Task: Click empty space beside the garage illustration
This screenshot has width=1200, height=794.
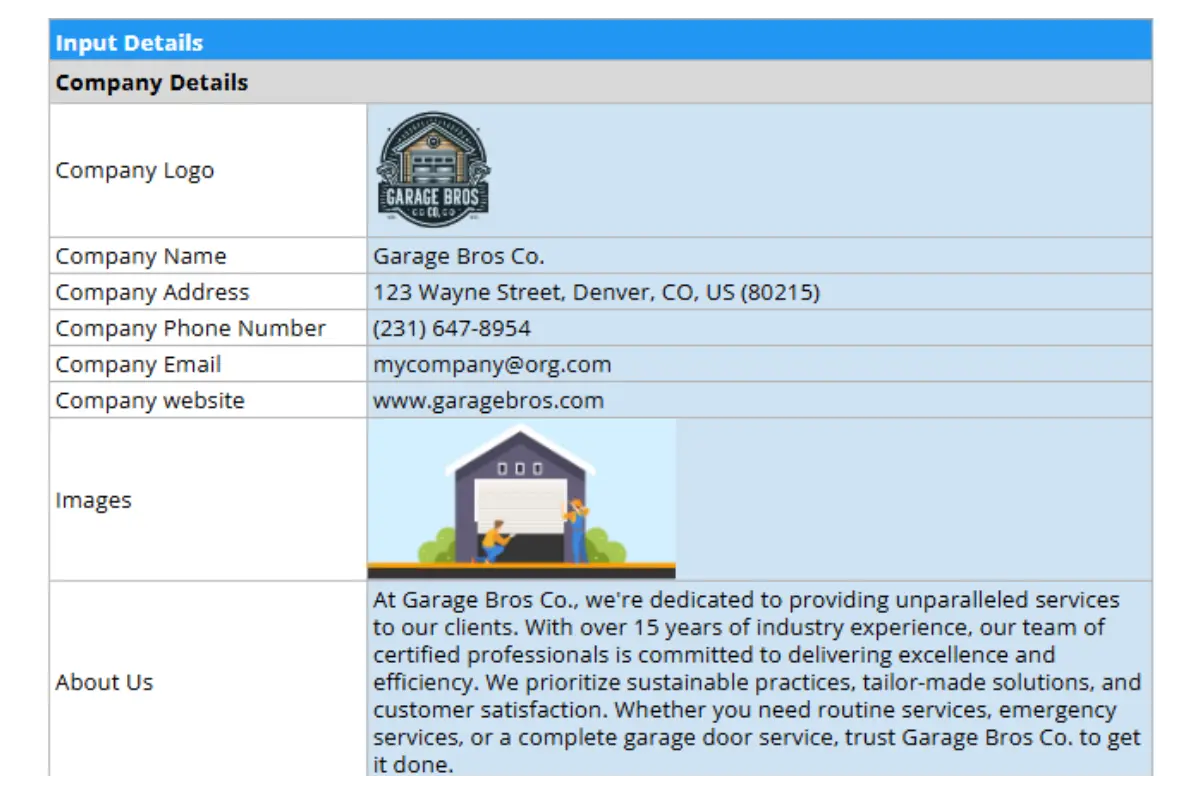Action: (x=910, y=499)
